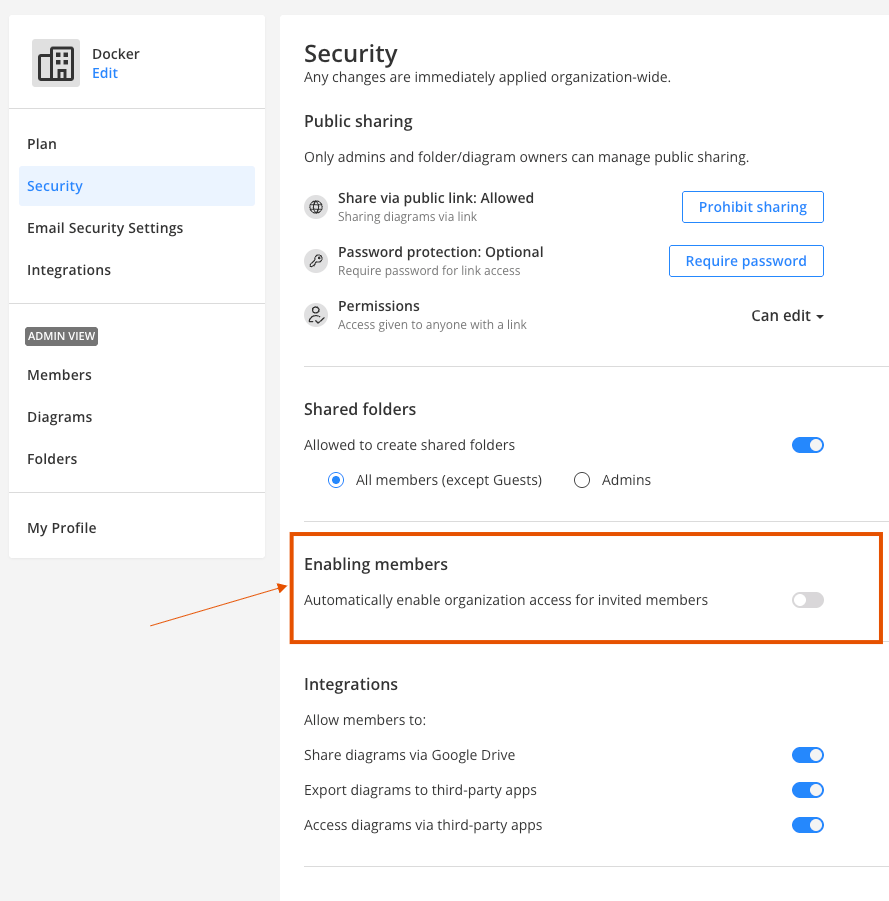889x901 pixels.
Task: Disable exporting diagrams to third-party apps
Action: click(x=807, y=789)
